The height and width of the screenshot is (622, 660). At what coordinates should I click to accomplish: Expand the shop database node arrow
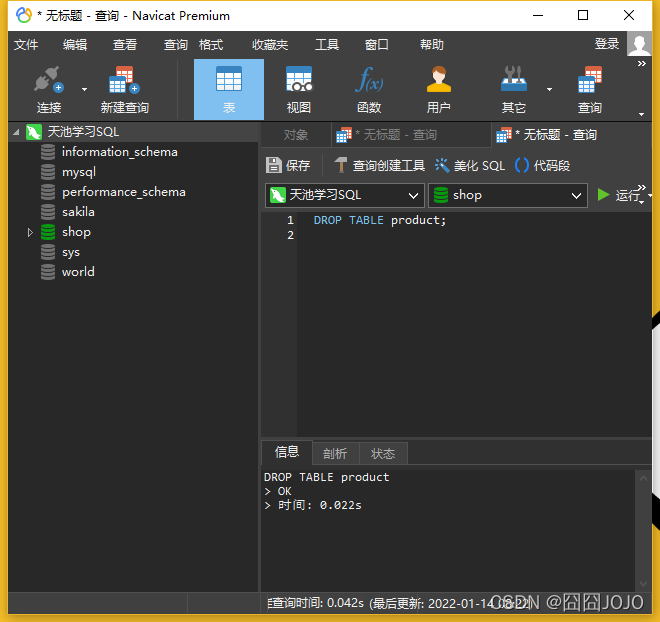pos(30,232)
